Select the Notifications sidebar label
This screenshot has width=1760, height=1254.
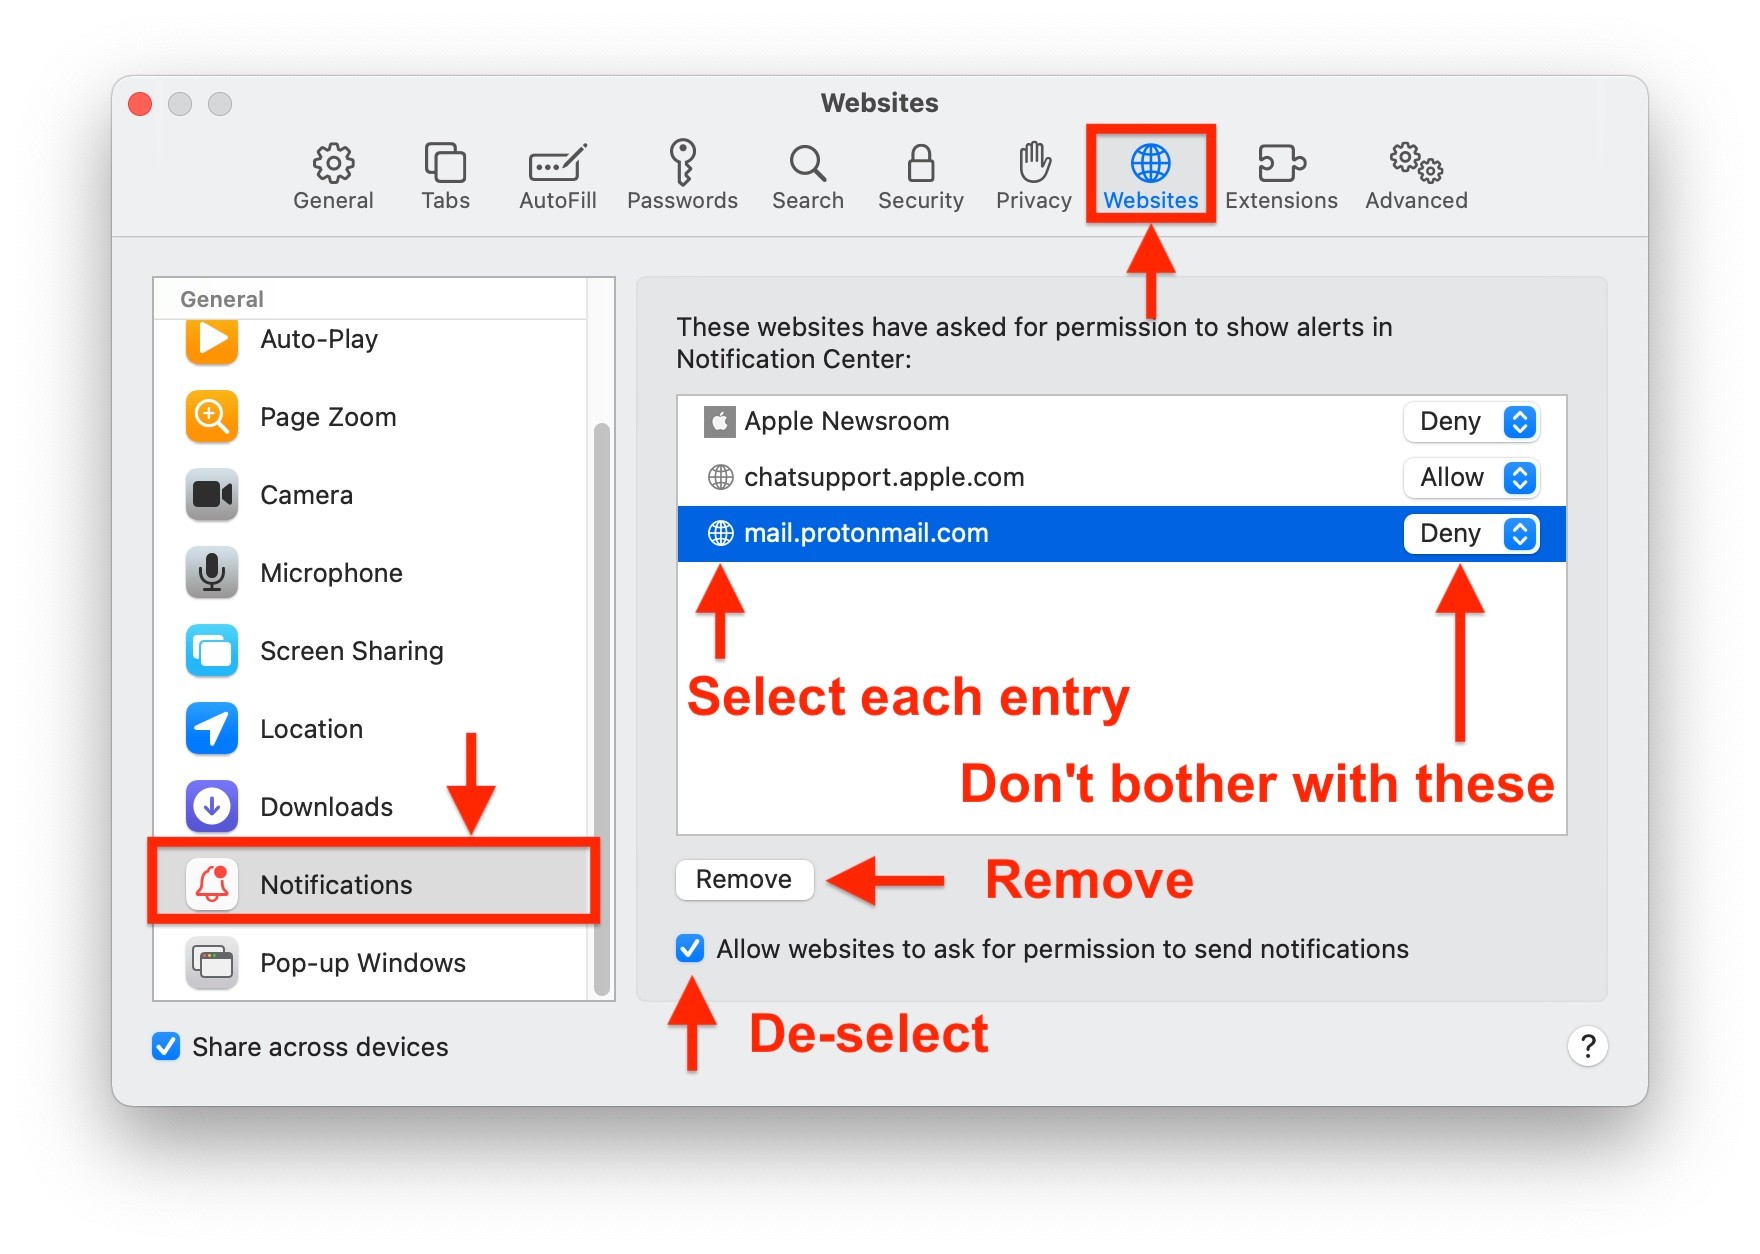pos(336,885)
